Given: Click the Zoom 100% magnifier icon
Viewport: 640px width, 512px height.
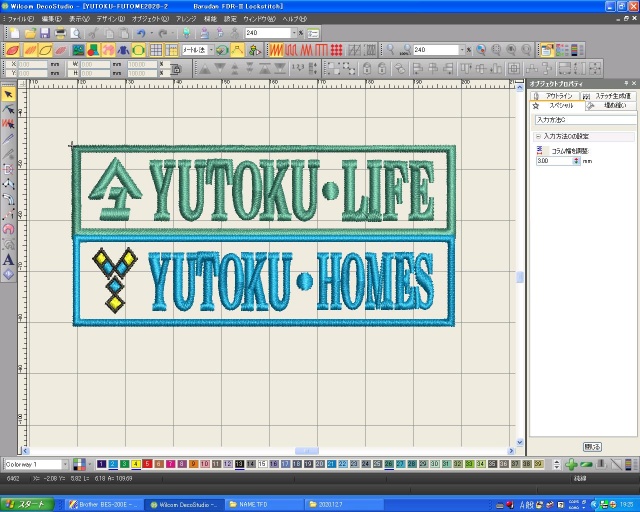Looking at the screenshot, I should pos(406,50).
